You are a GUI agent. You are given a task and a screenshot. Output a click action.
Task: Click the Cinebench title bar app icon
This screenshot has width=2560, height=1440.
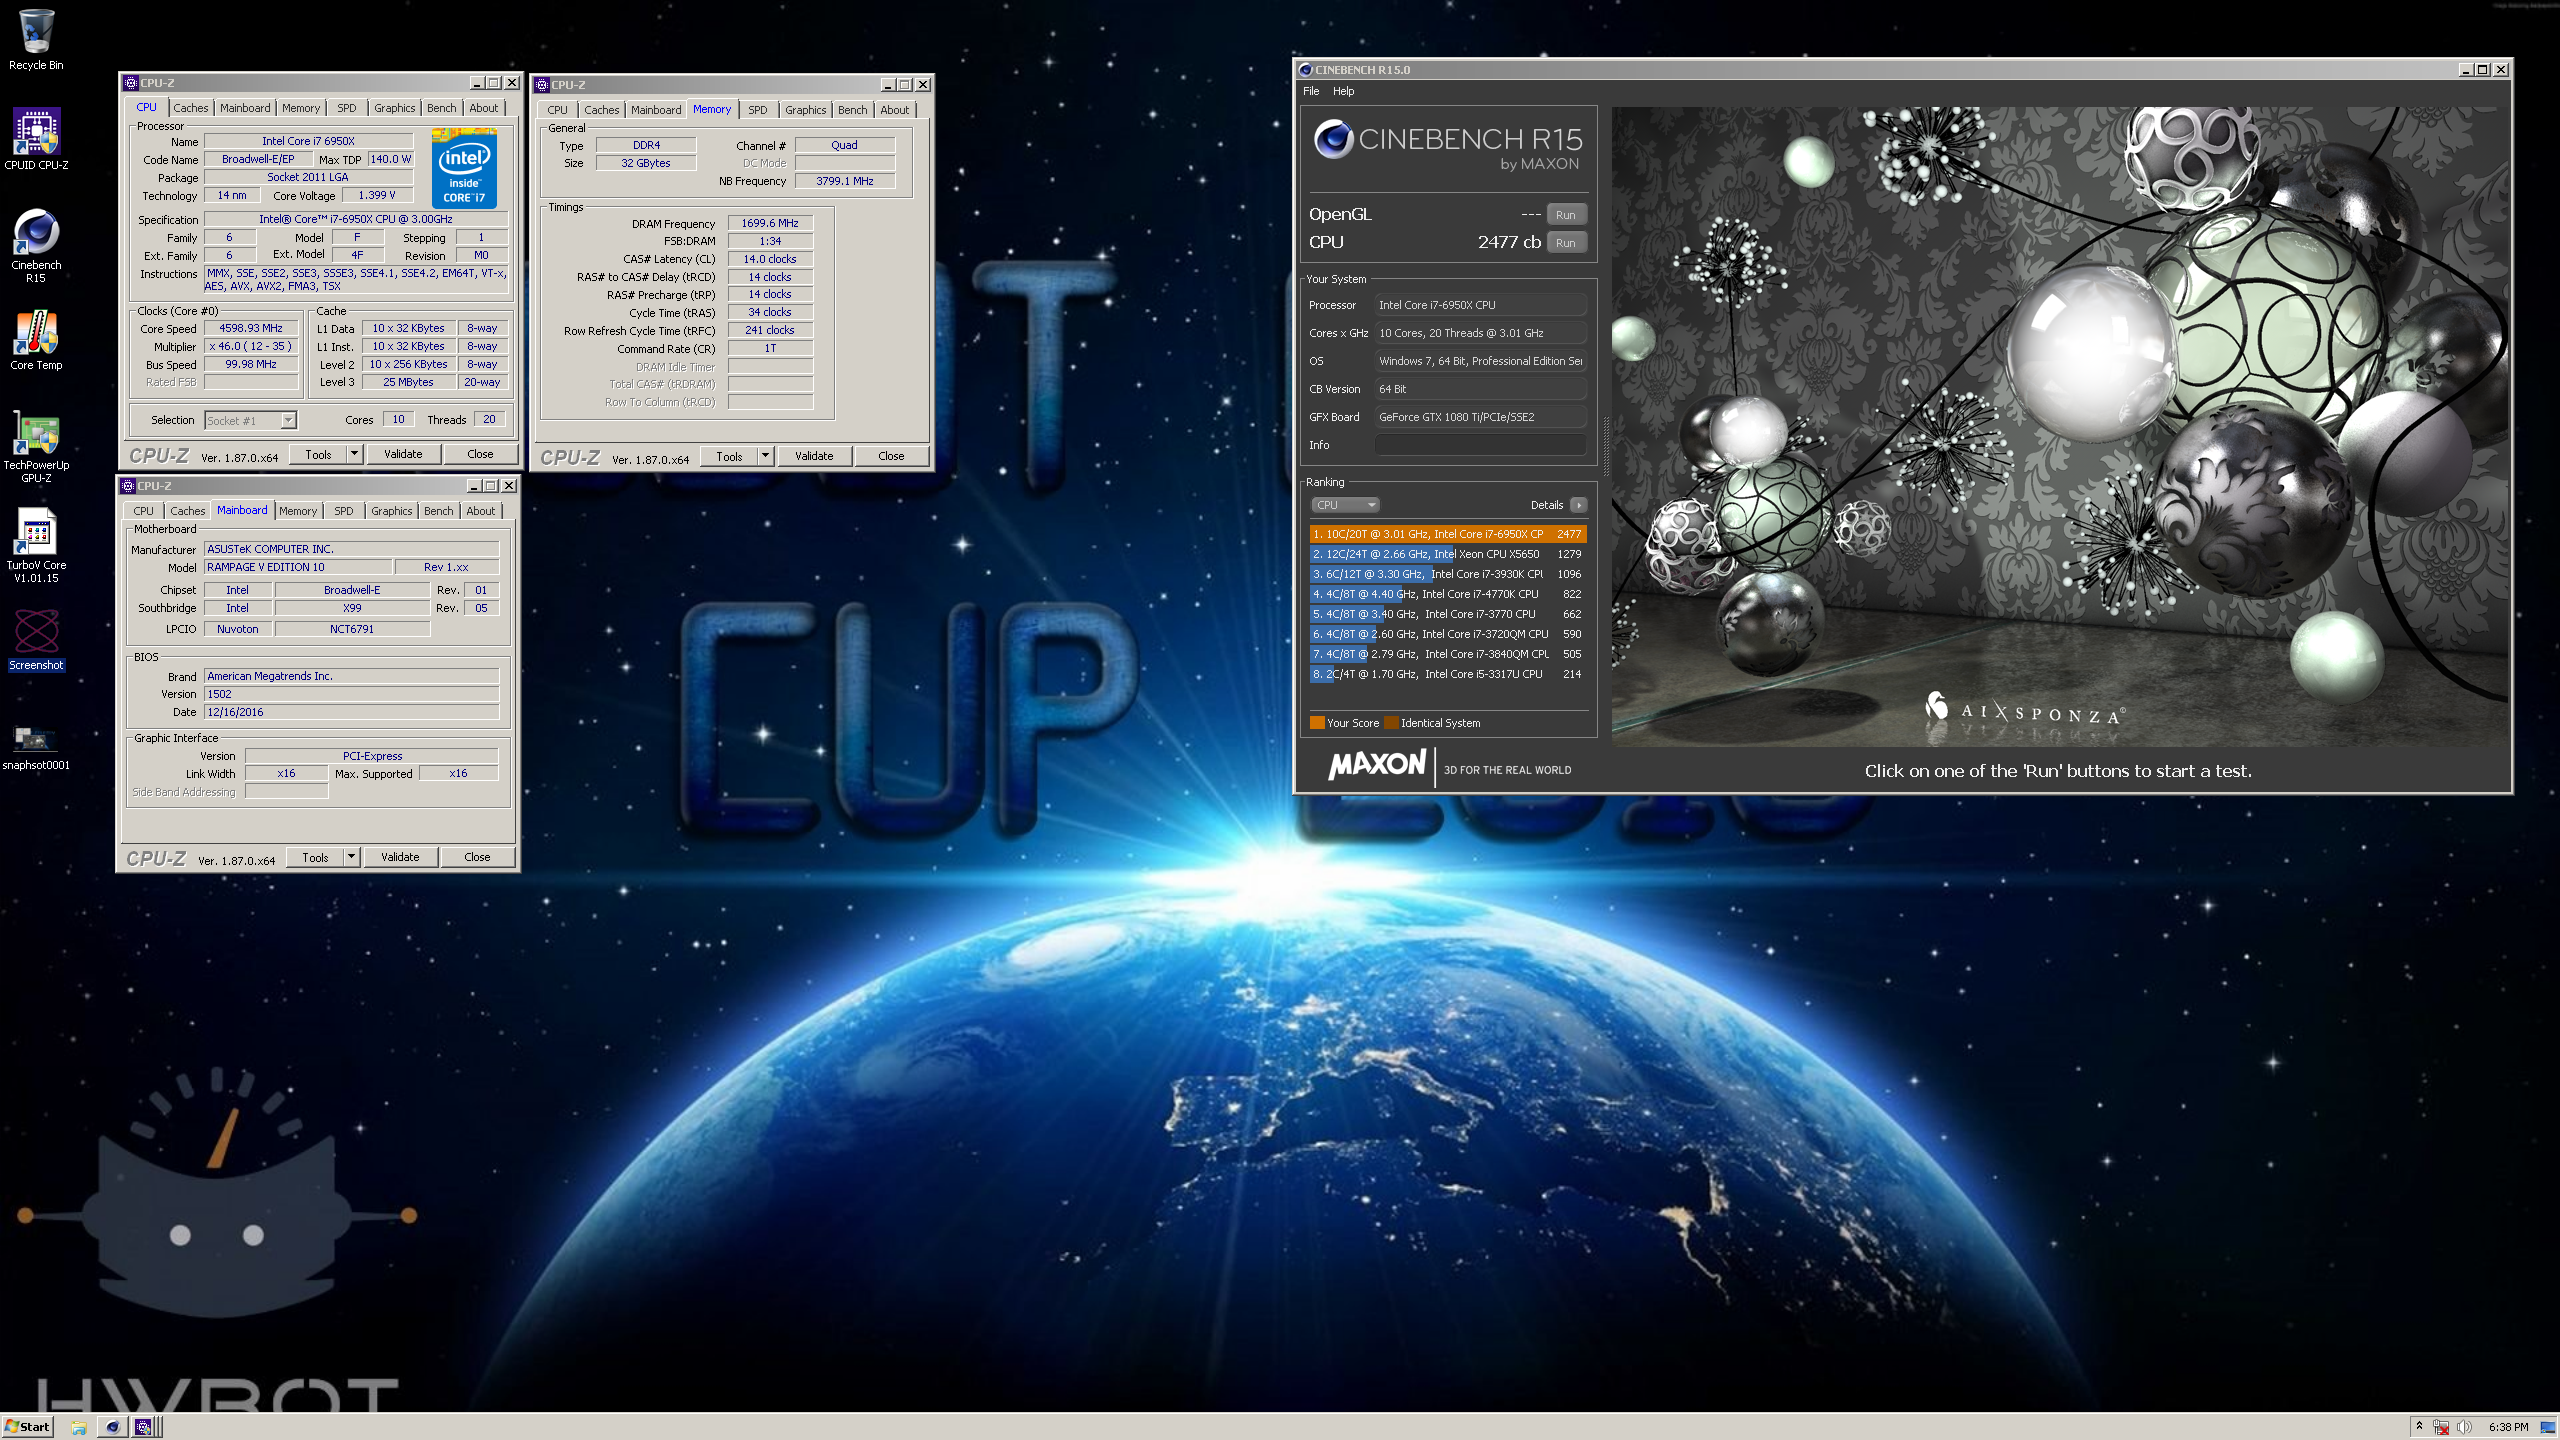[x=1305, y=70]
